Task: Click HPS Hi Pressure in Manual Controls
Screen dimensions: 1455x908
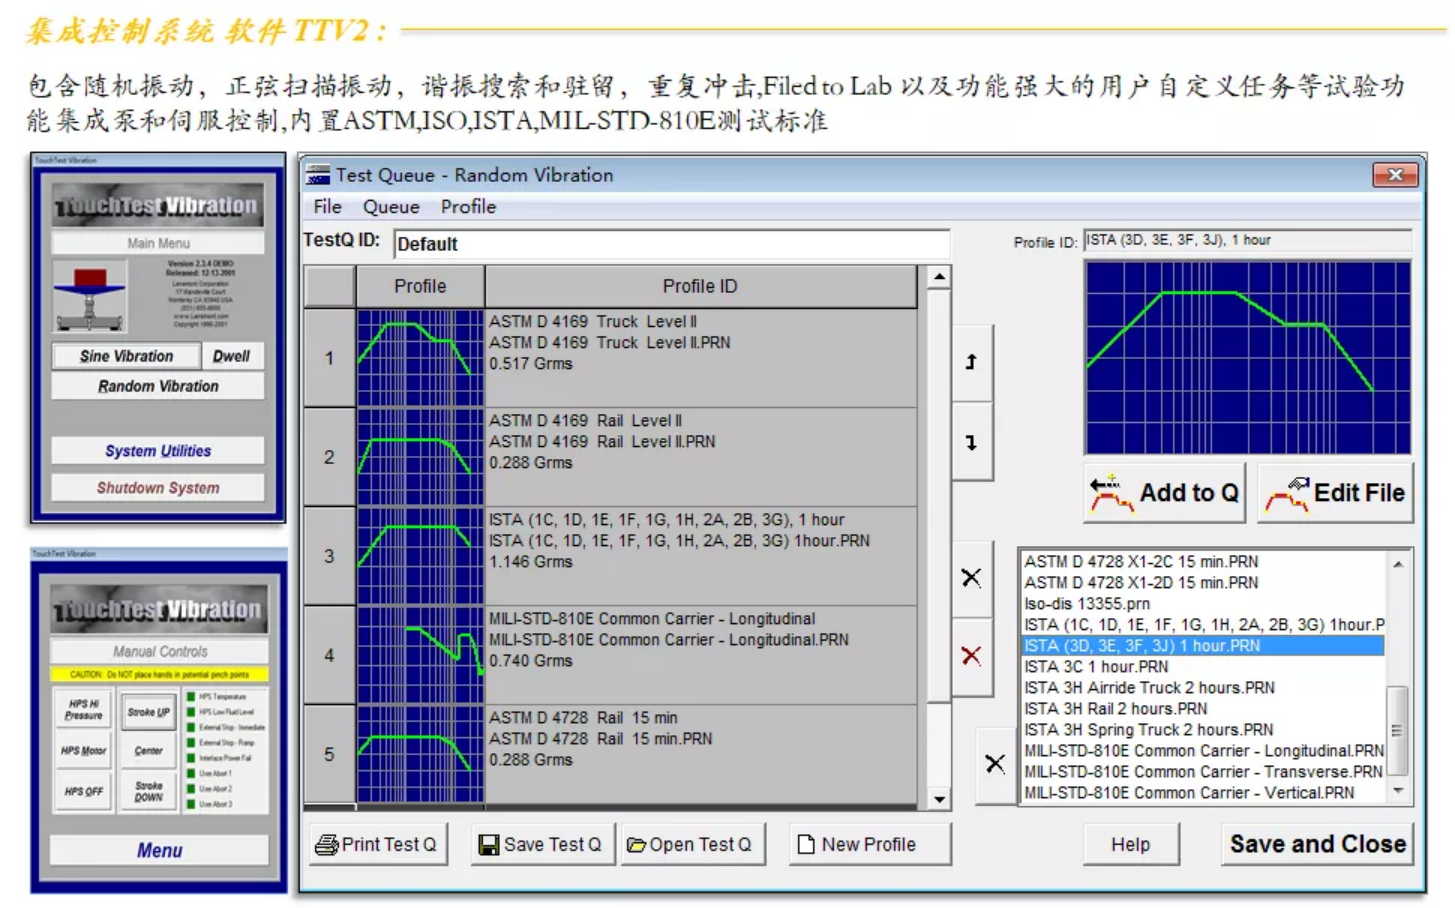Action: (x=84, y=709)
